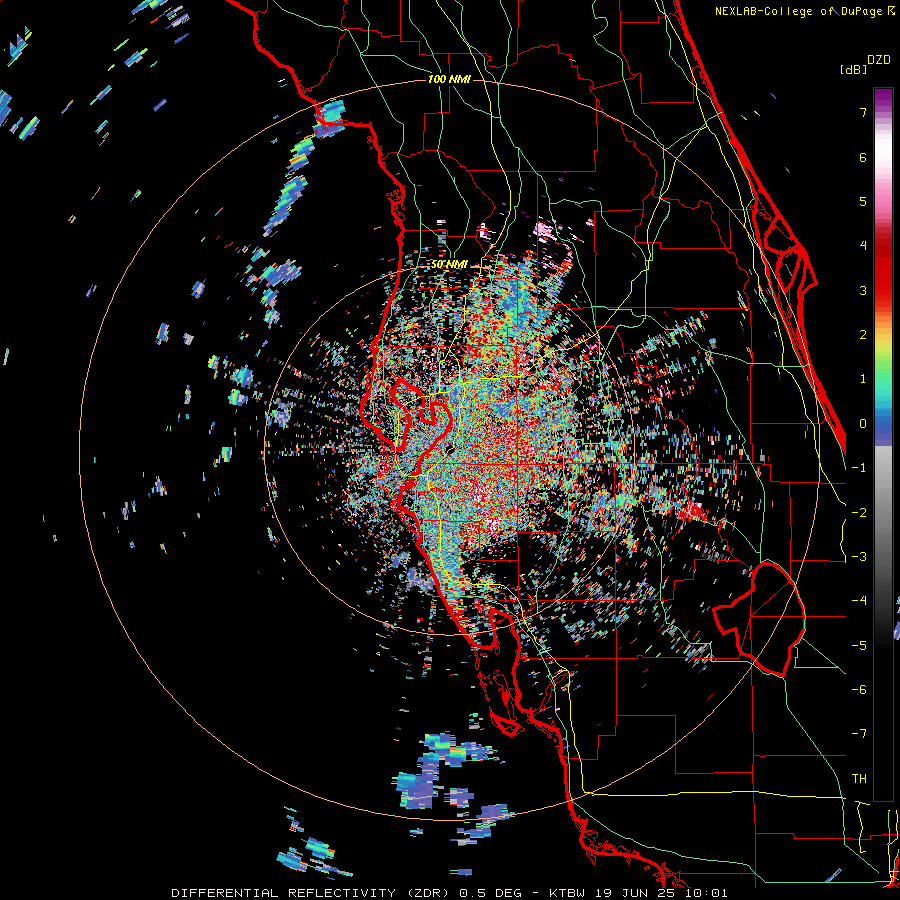Click the DZD colorbar title

click(x=879, y=60)
